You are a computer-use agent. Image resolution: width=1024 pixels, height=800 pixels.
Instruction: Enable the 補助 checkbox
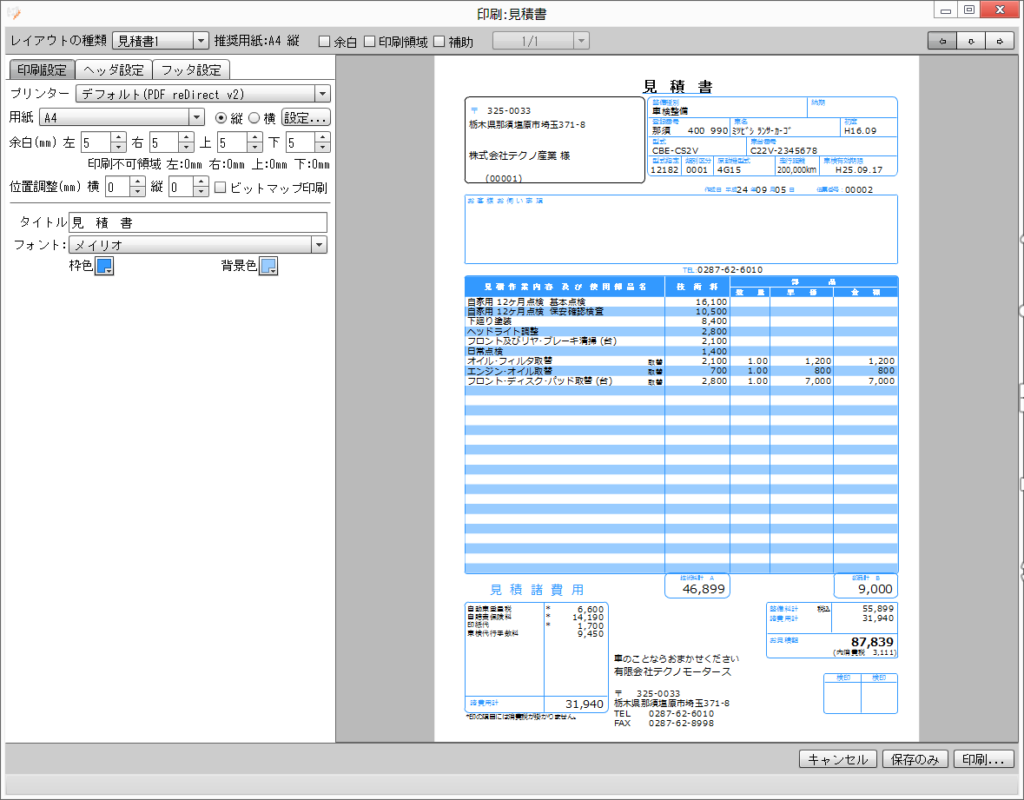tap(439, 42)
